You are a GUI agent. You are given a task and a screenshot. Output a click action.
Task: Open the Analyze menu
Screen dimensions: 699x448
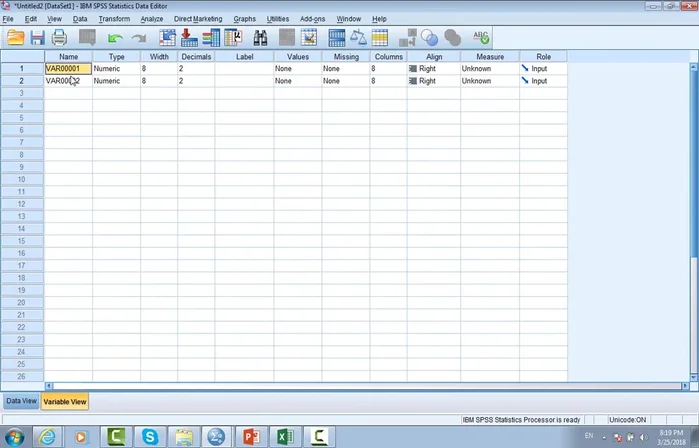151,19
